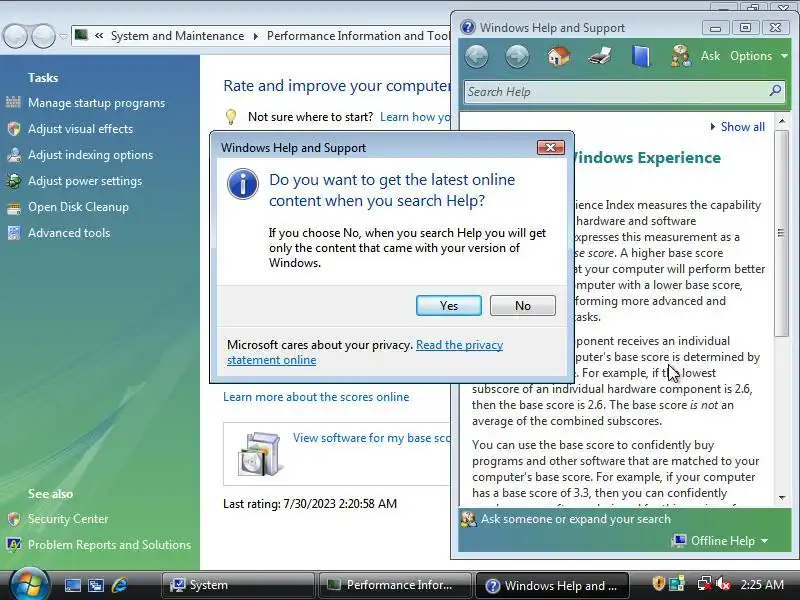
Task: Open Adjust visual effects task
Action: (81, 129)
